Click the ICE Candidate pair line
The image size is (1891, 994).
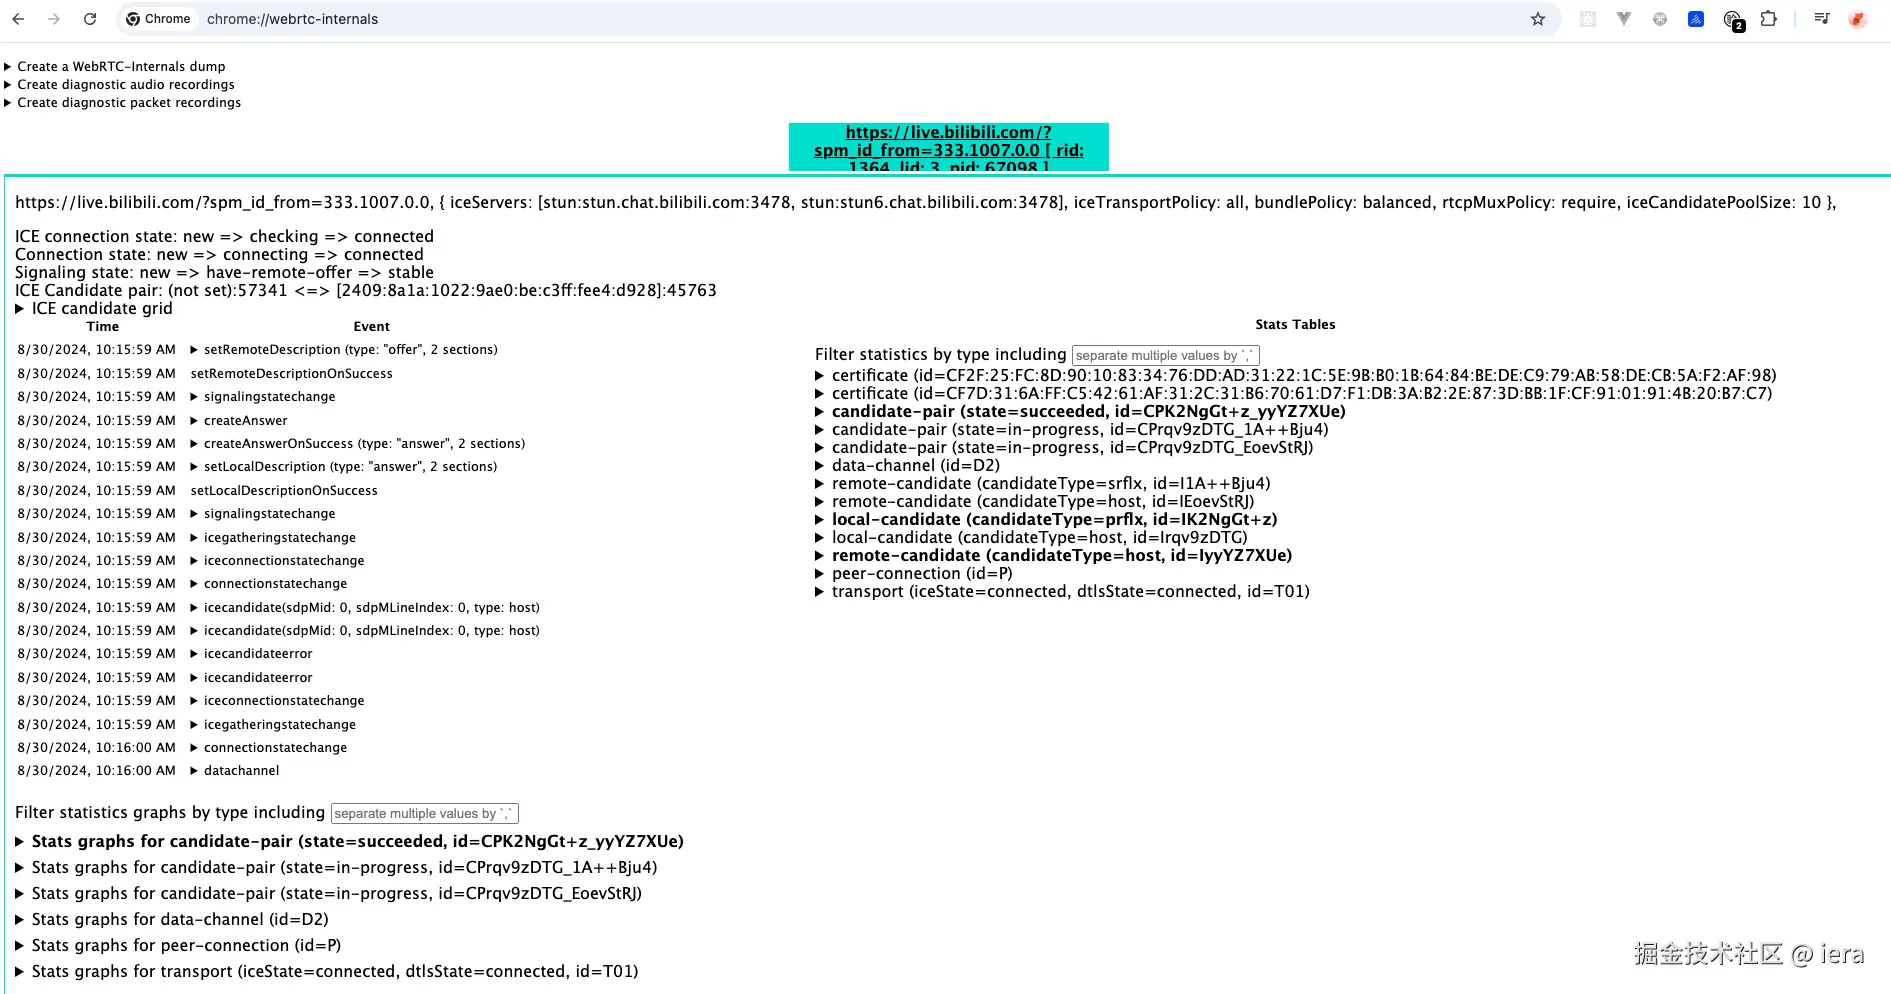point(366,291)
